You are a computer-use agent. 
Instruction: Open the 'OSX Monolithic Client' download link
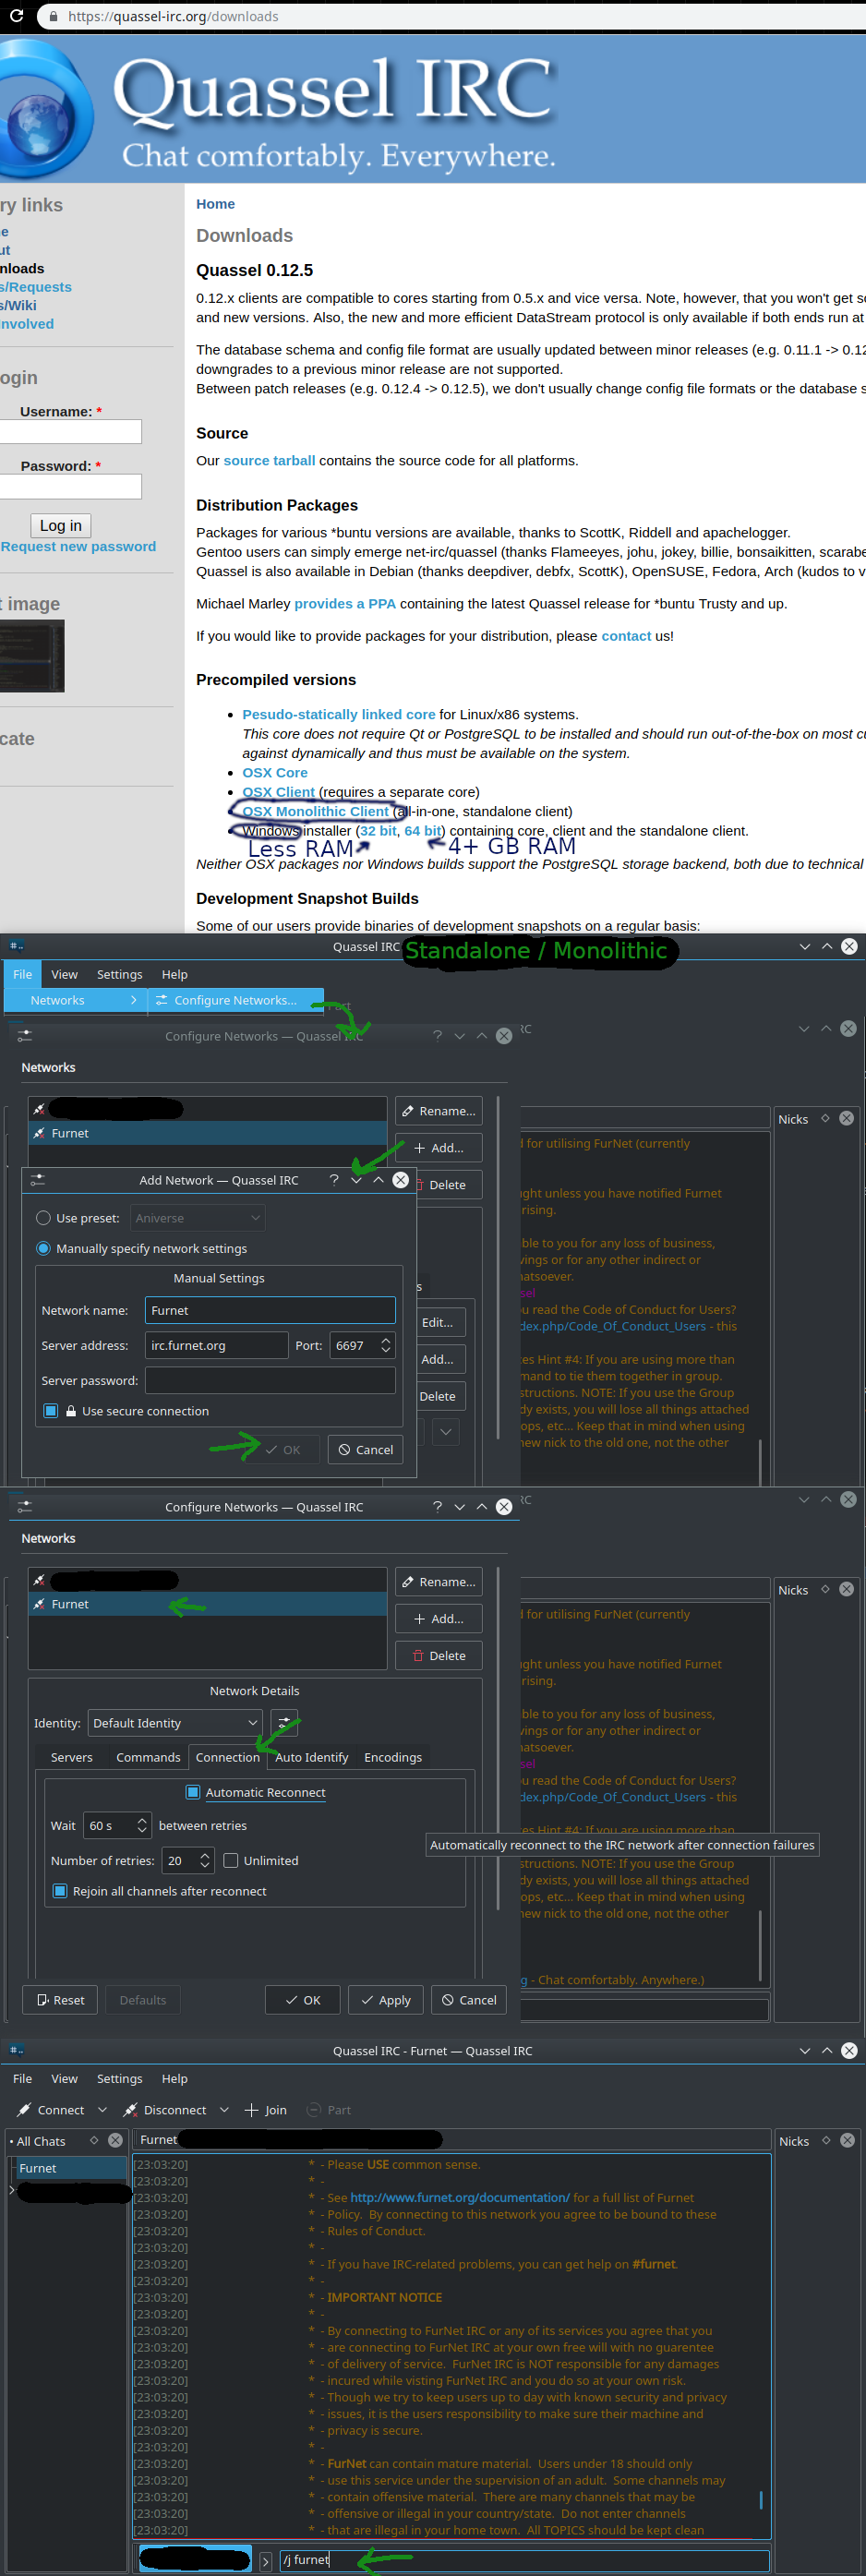point(315,811)
